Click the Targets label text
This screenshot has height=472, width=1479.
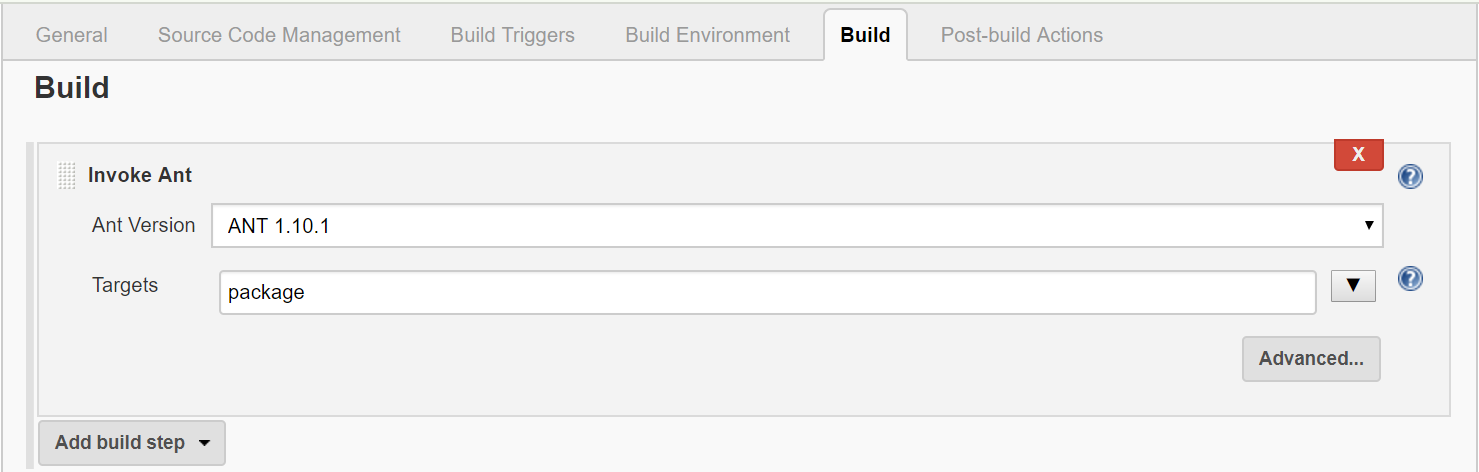pyautogui.click(x=125, y=285)
